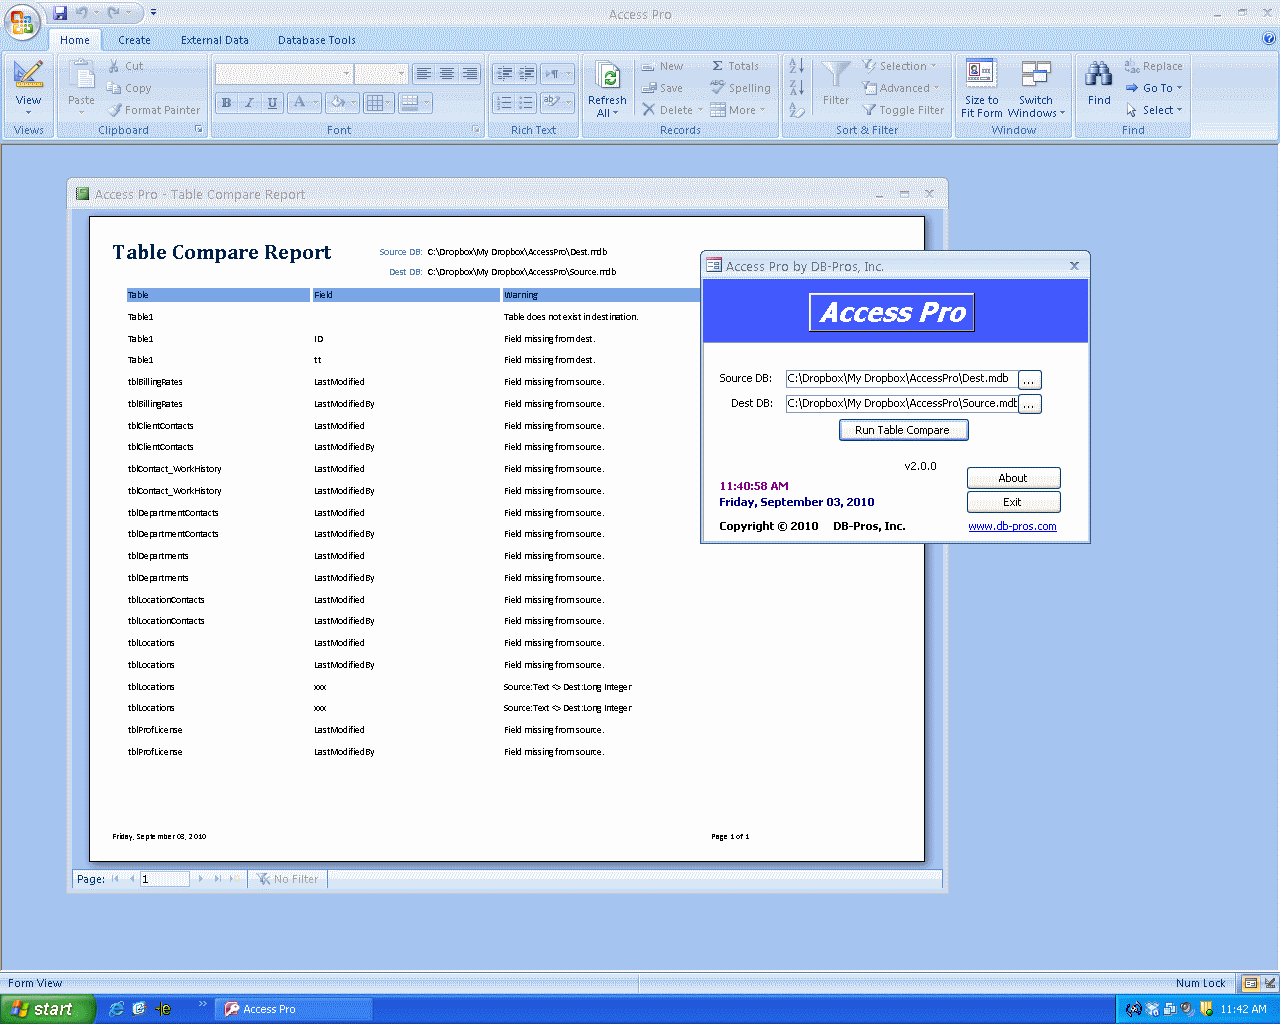Switch to the Create ribbon tab
The image size is (1280, 1024).
[134, 40]
